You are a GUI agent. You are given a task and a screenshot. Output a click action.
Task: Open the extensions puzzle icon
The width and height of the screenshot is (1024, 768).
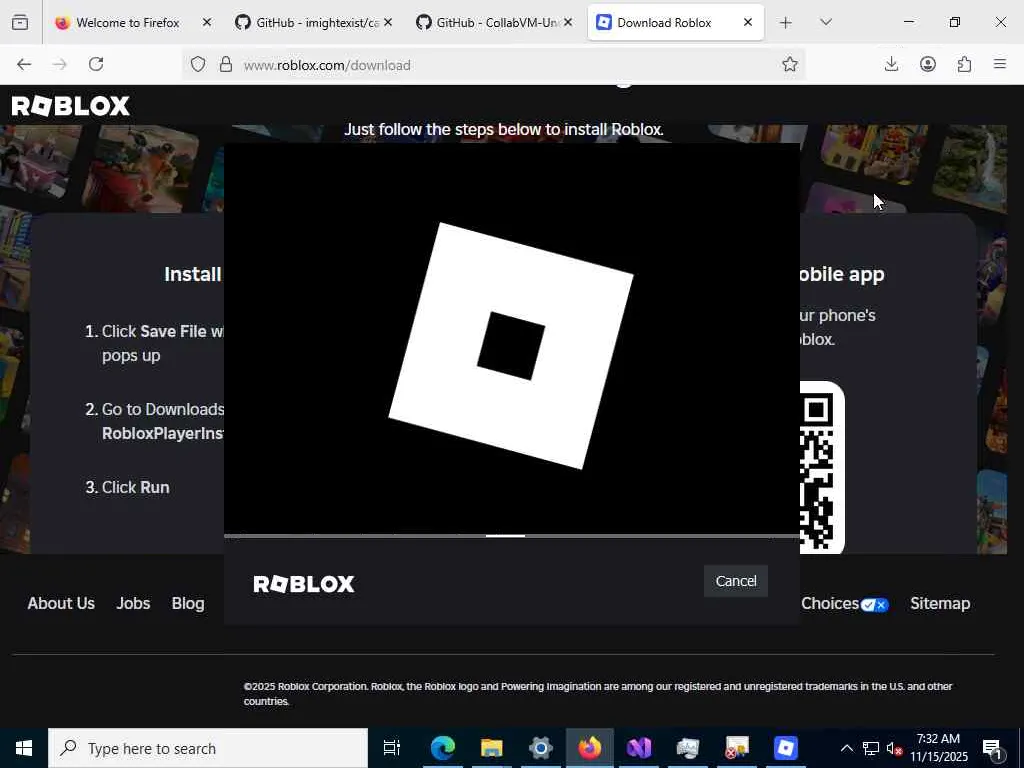coord(964,64)
